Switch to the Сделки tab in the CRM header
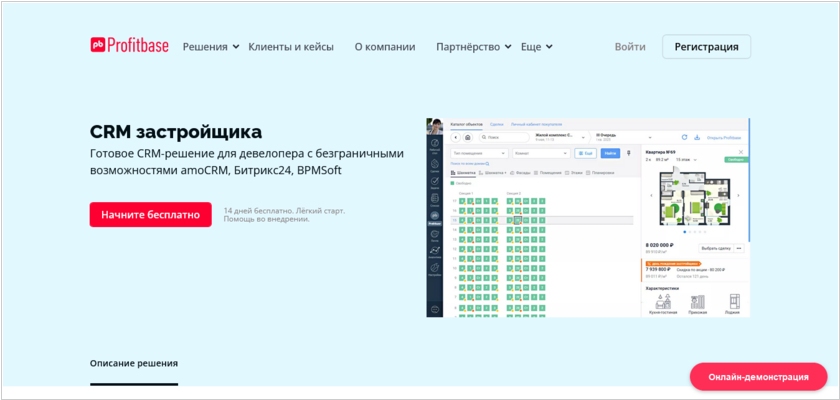Viewport: 840px width, 400px height. [x=497, y=124]
